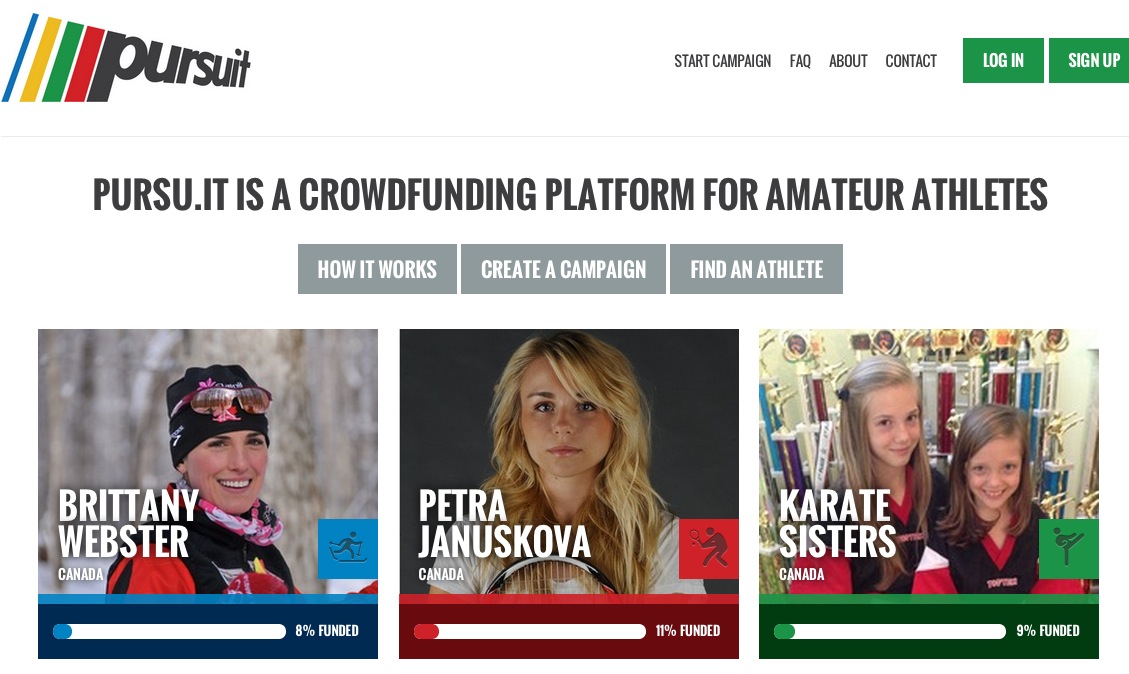Screen dimensions: 1129x674
Task: Click Brittany Webster's 8% funded progress bar
Action: click(x=169, y=632)
